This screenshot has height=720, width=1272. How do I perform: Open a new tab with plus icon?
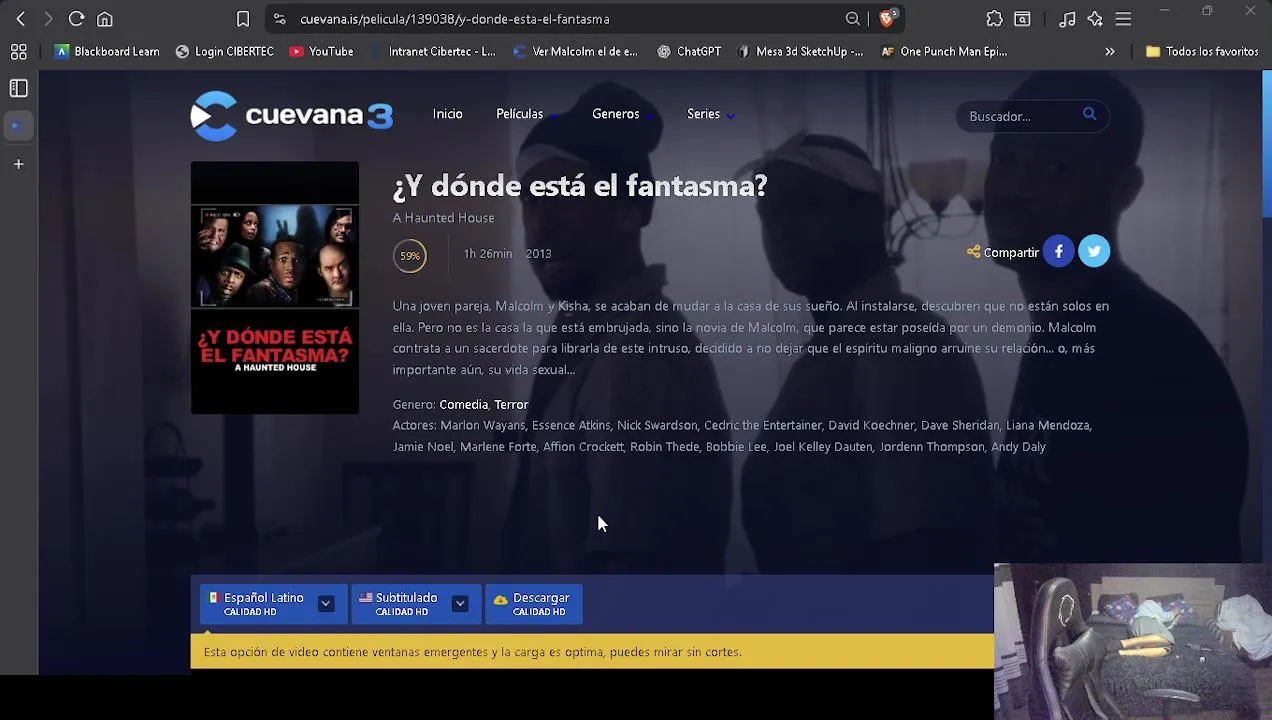pos(18,164)
